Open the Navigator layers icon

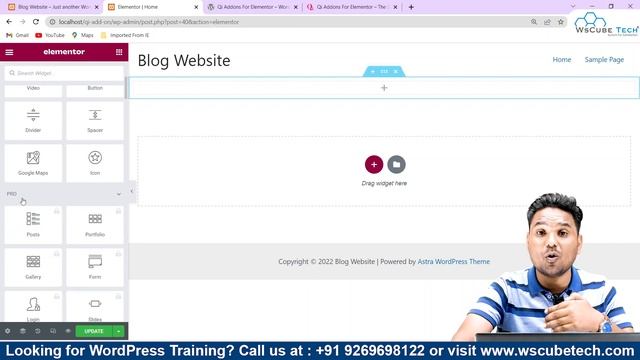23,331
